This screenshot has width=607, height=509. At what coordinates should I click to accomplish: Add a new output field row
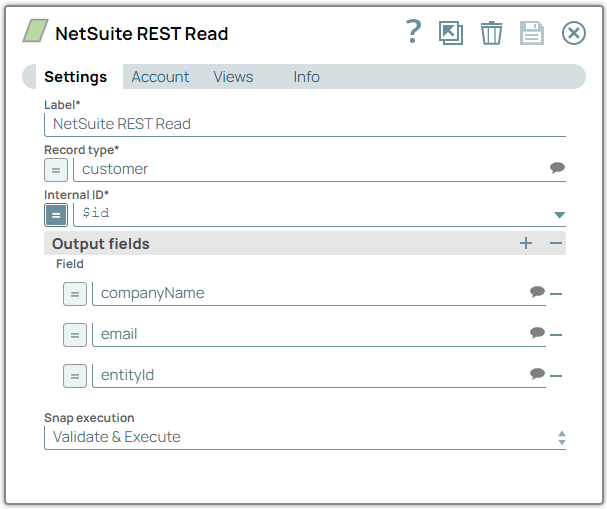click(x=526, y=243)
